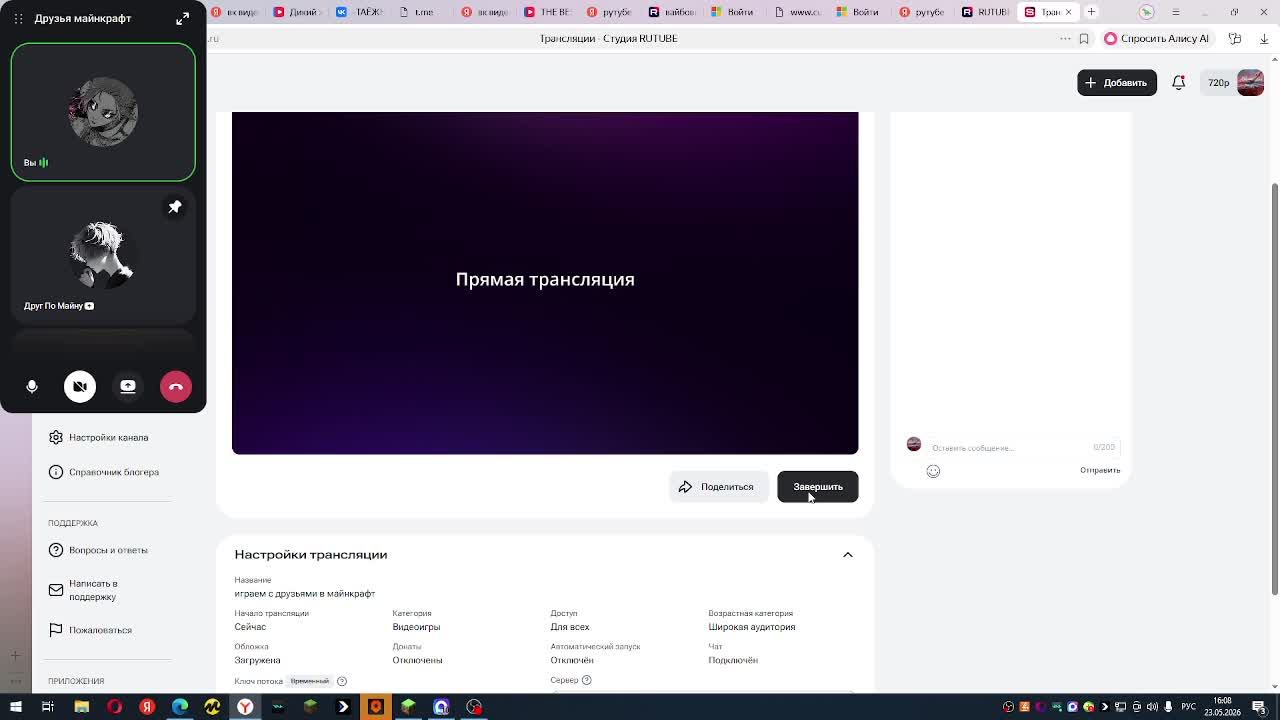Open the address bar three-dots menu
The image size is (1280, 720).
click(x=1065, y=38)
